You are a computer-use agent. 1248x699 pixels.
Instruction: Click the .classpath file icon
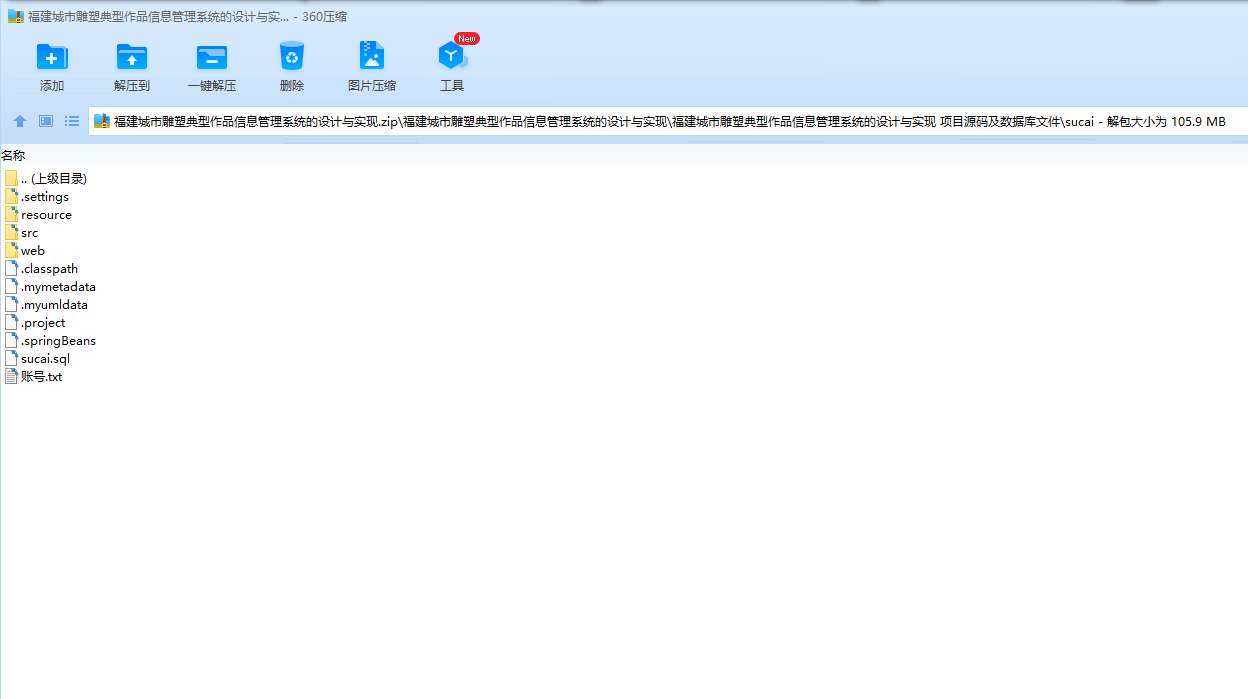coord(11,268)
